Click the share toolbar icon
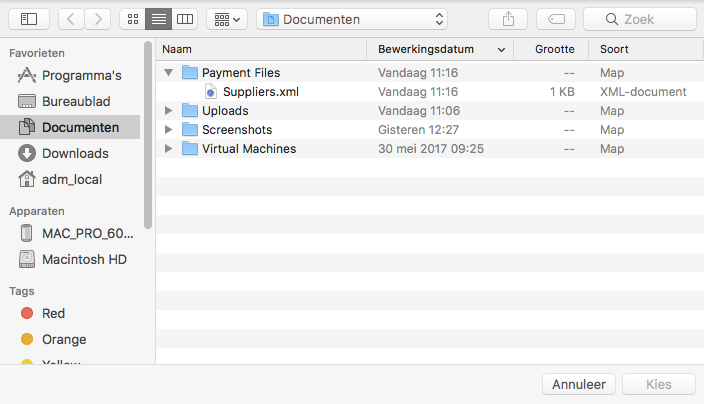This screenshot has width=704, height=404. tap(507, 19)
